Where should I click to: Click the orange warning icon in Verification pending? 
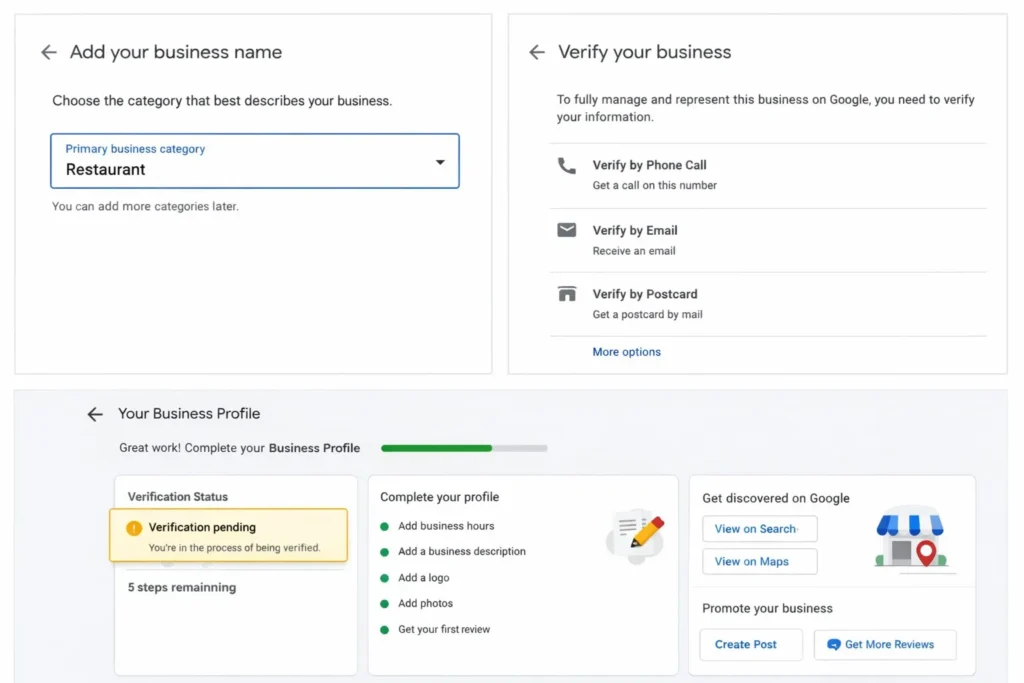(x=134, y=528)
